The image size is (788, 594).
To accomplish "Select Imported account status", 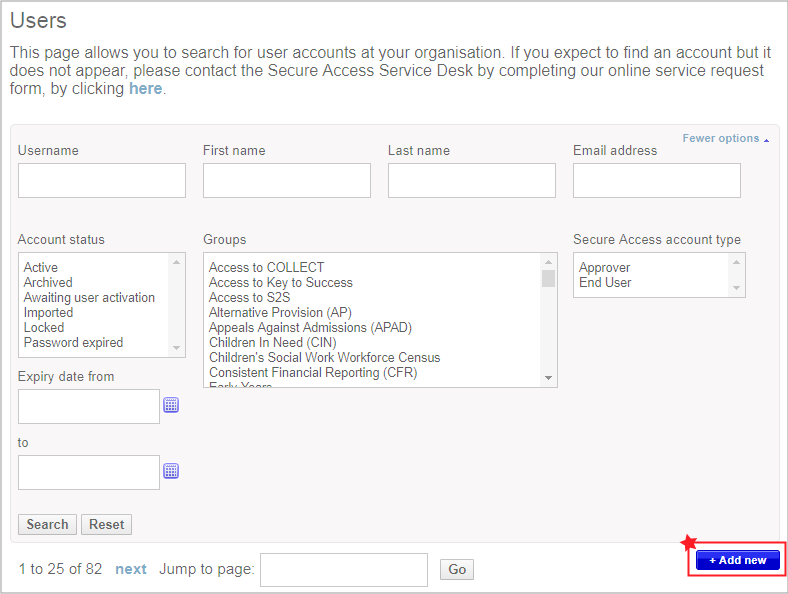I will tap(48, 313).
